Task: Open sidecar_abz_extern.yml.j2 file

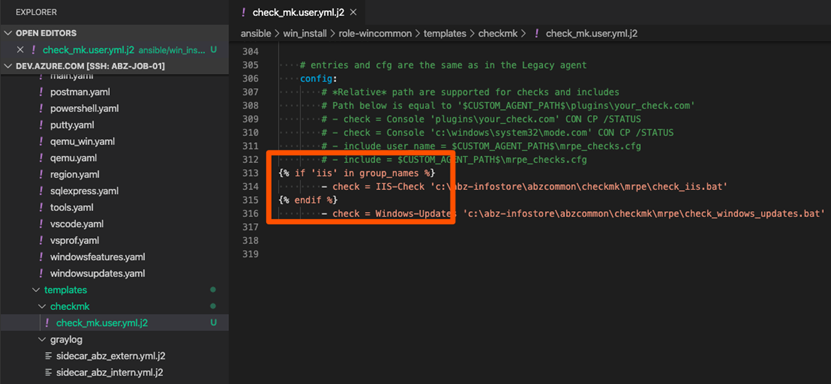Action: coord(112,356)
